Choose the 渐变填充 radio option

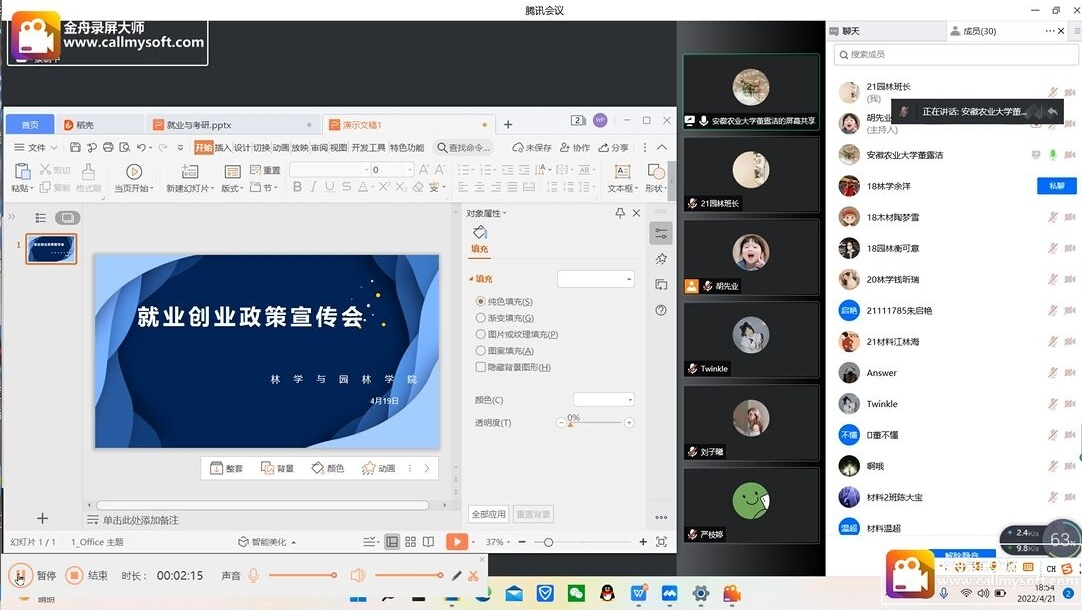coord(481,318)
